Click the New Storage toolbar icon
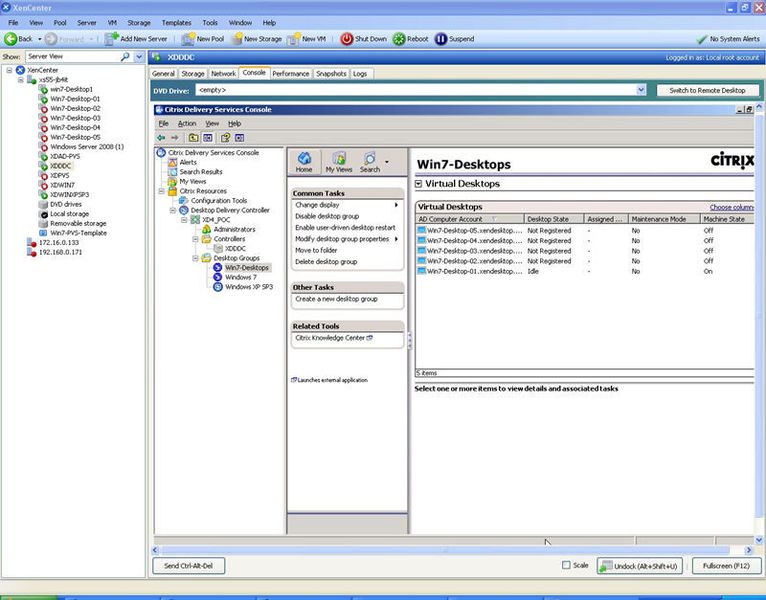Image resolution: width=766 pixels, height=600 pixels. pyautogui.click(x=237, y=39)
